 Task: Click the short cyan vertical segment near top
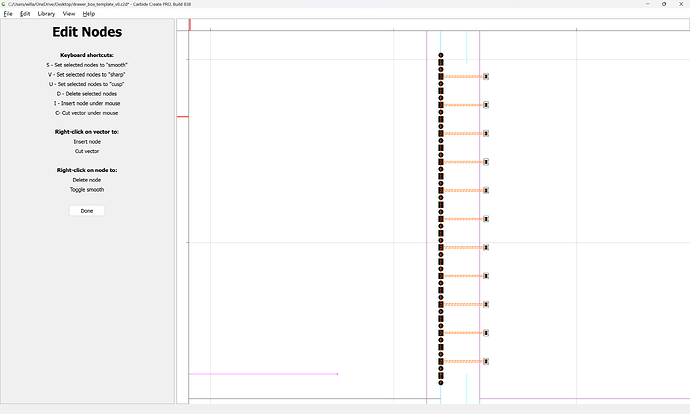pos(466,48)
